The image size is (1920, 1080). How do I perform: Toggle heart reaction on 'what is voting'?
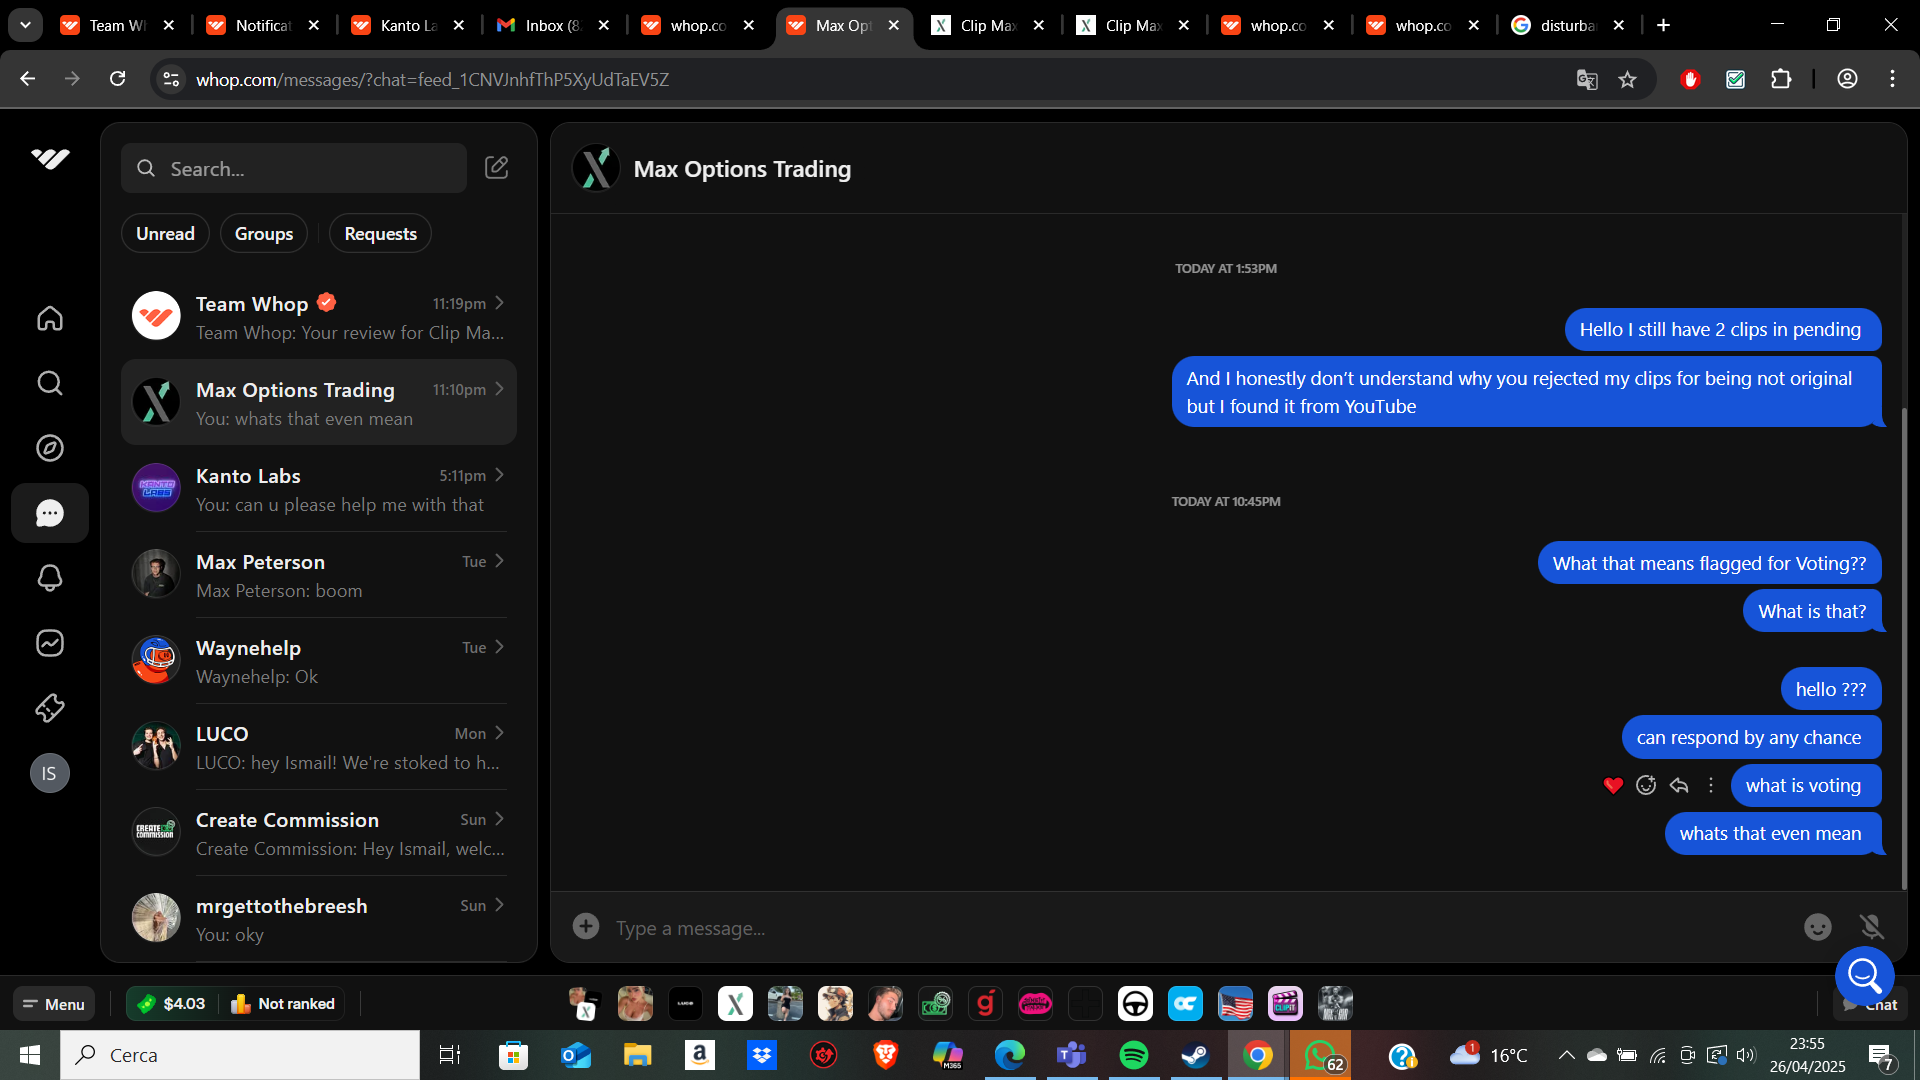[1613, 785]
